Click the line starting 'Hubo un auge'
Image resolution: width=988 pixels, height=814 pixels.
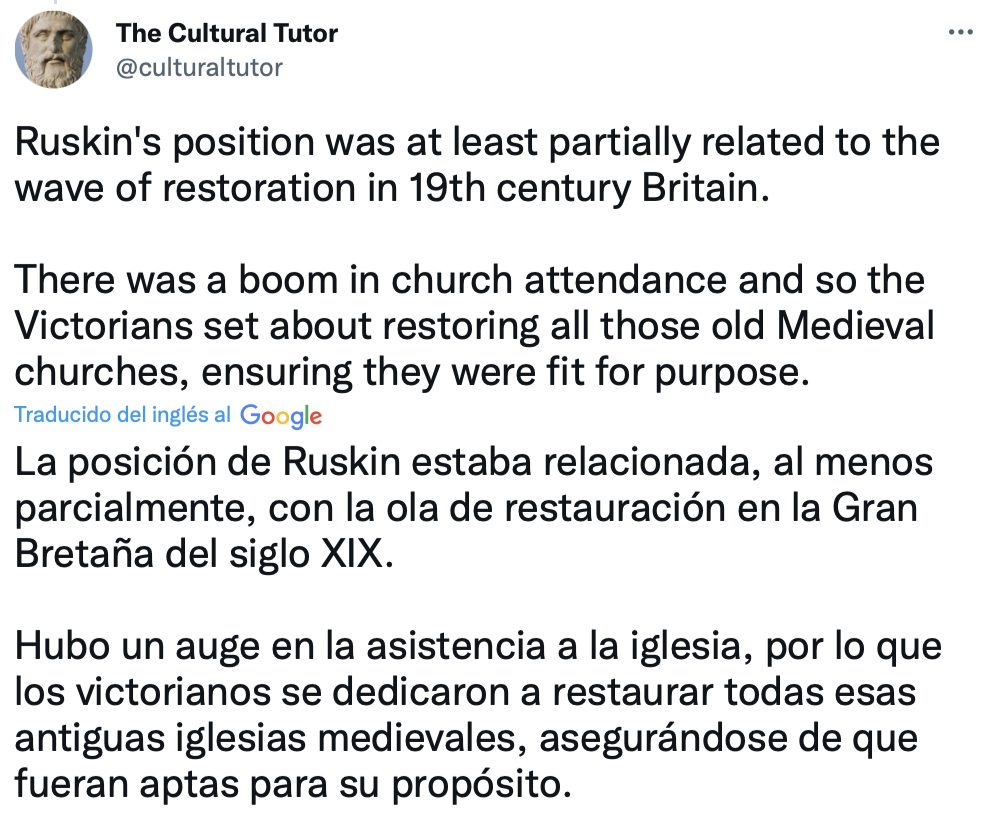click(477, 645)
